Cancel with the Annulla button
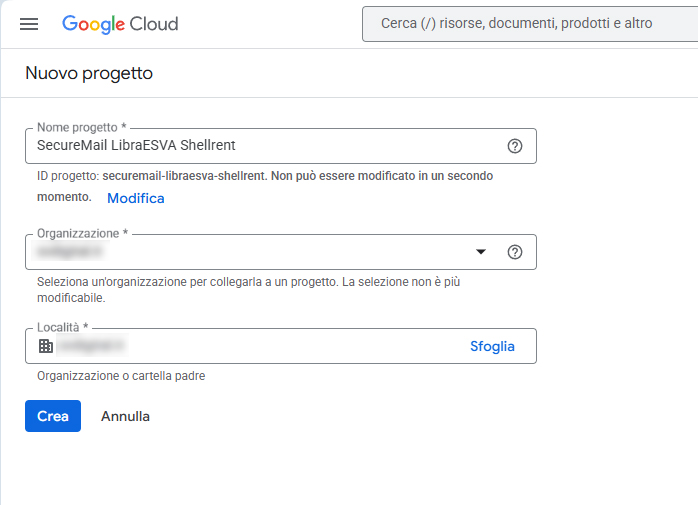The width and height of the screenshot is (698, 505). click(125, 416)
